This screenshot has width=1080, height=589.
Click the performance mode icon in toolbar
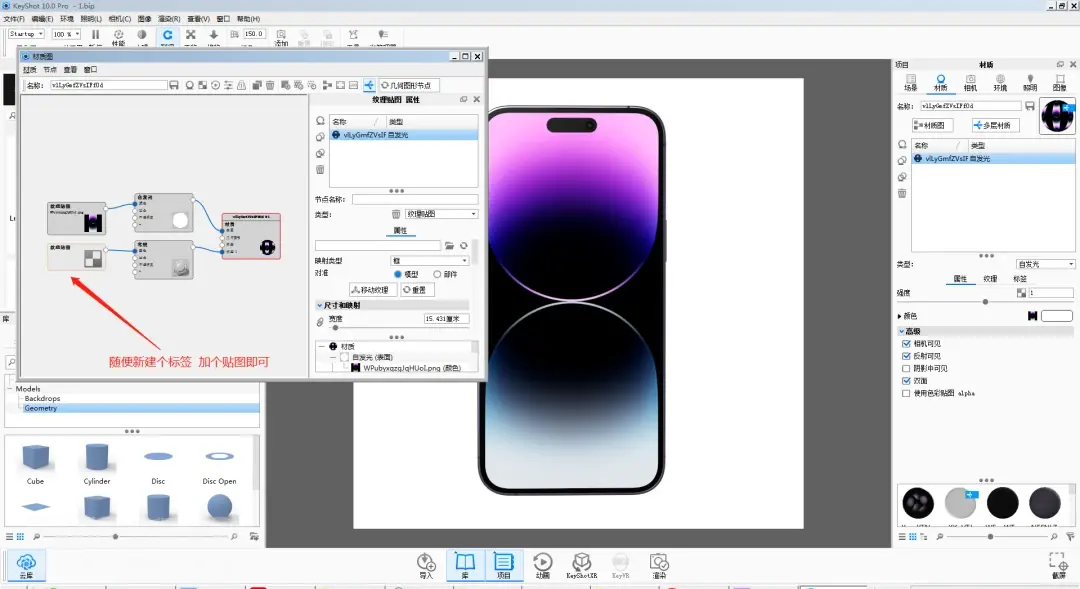tap(118, 34)
